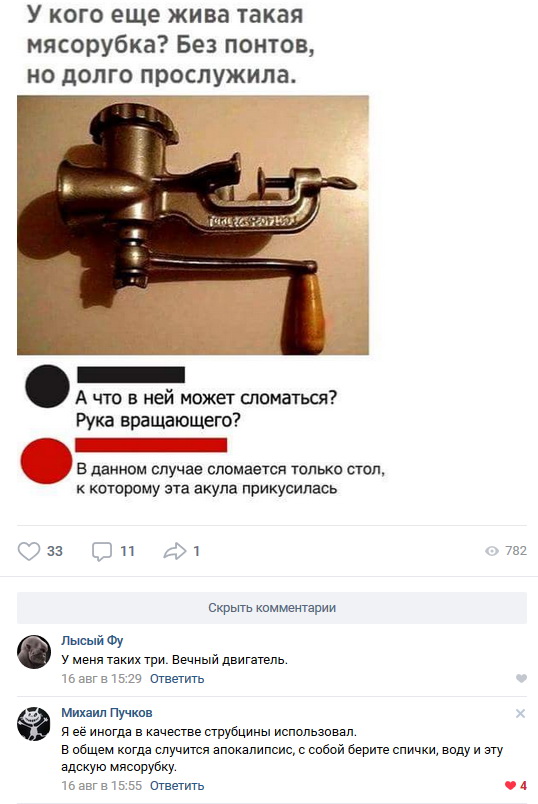Open the Лысый Фу profile avatar
This screenshot has width=538, height=804.
tap(34, 652)
